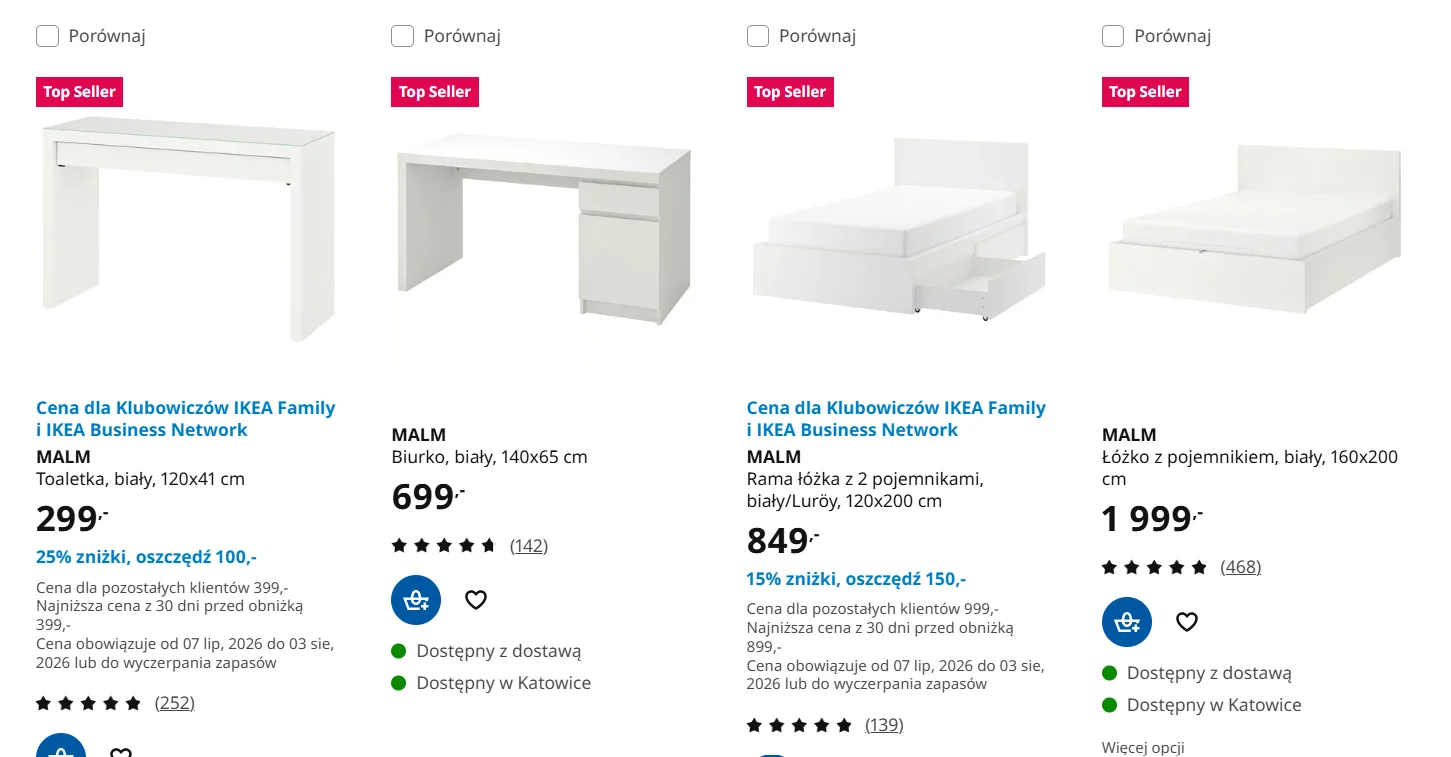Expand Więcej opcji for 160x200 bed
Image resolution: width=1451 pixels, height=757 pixels.
tap(1143, 747)
